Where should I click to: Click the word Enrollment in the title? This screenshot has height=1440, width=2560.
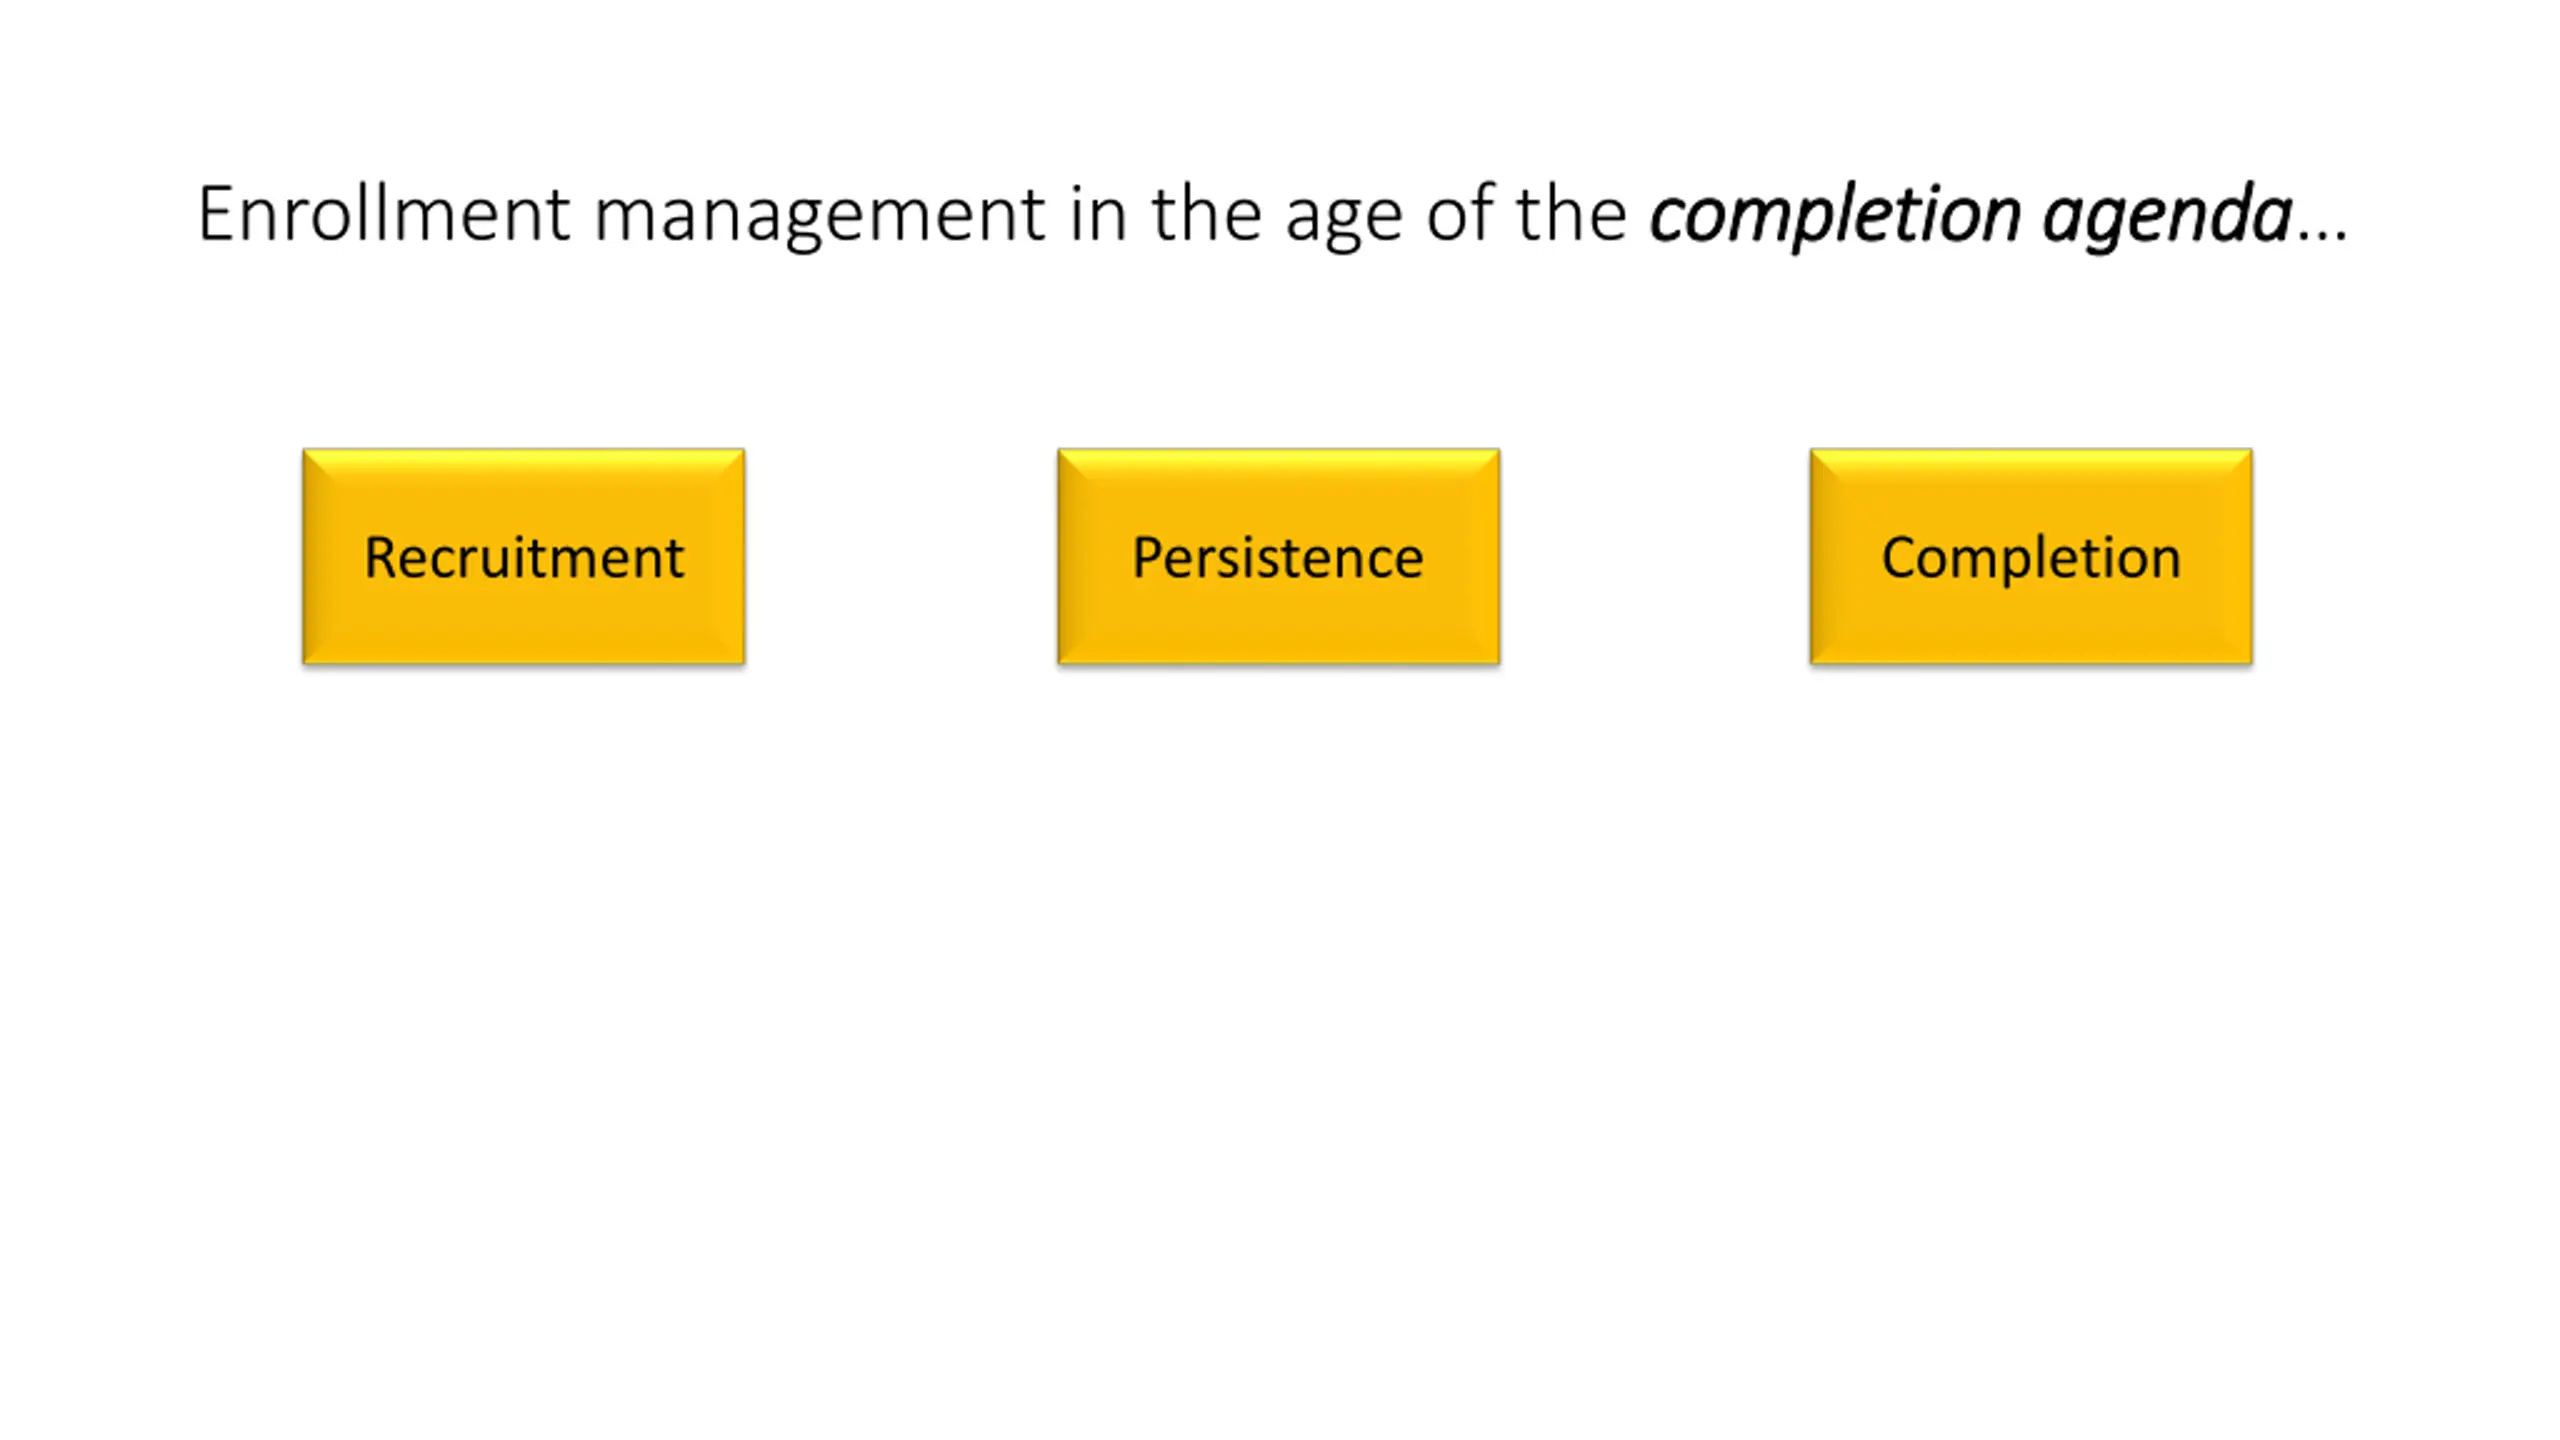(x=384, y=214)
